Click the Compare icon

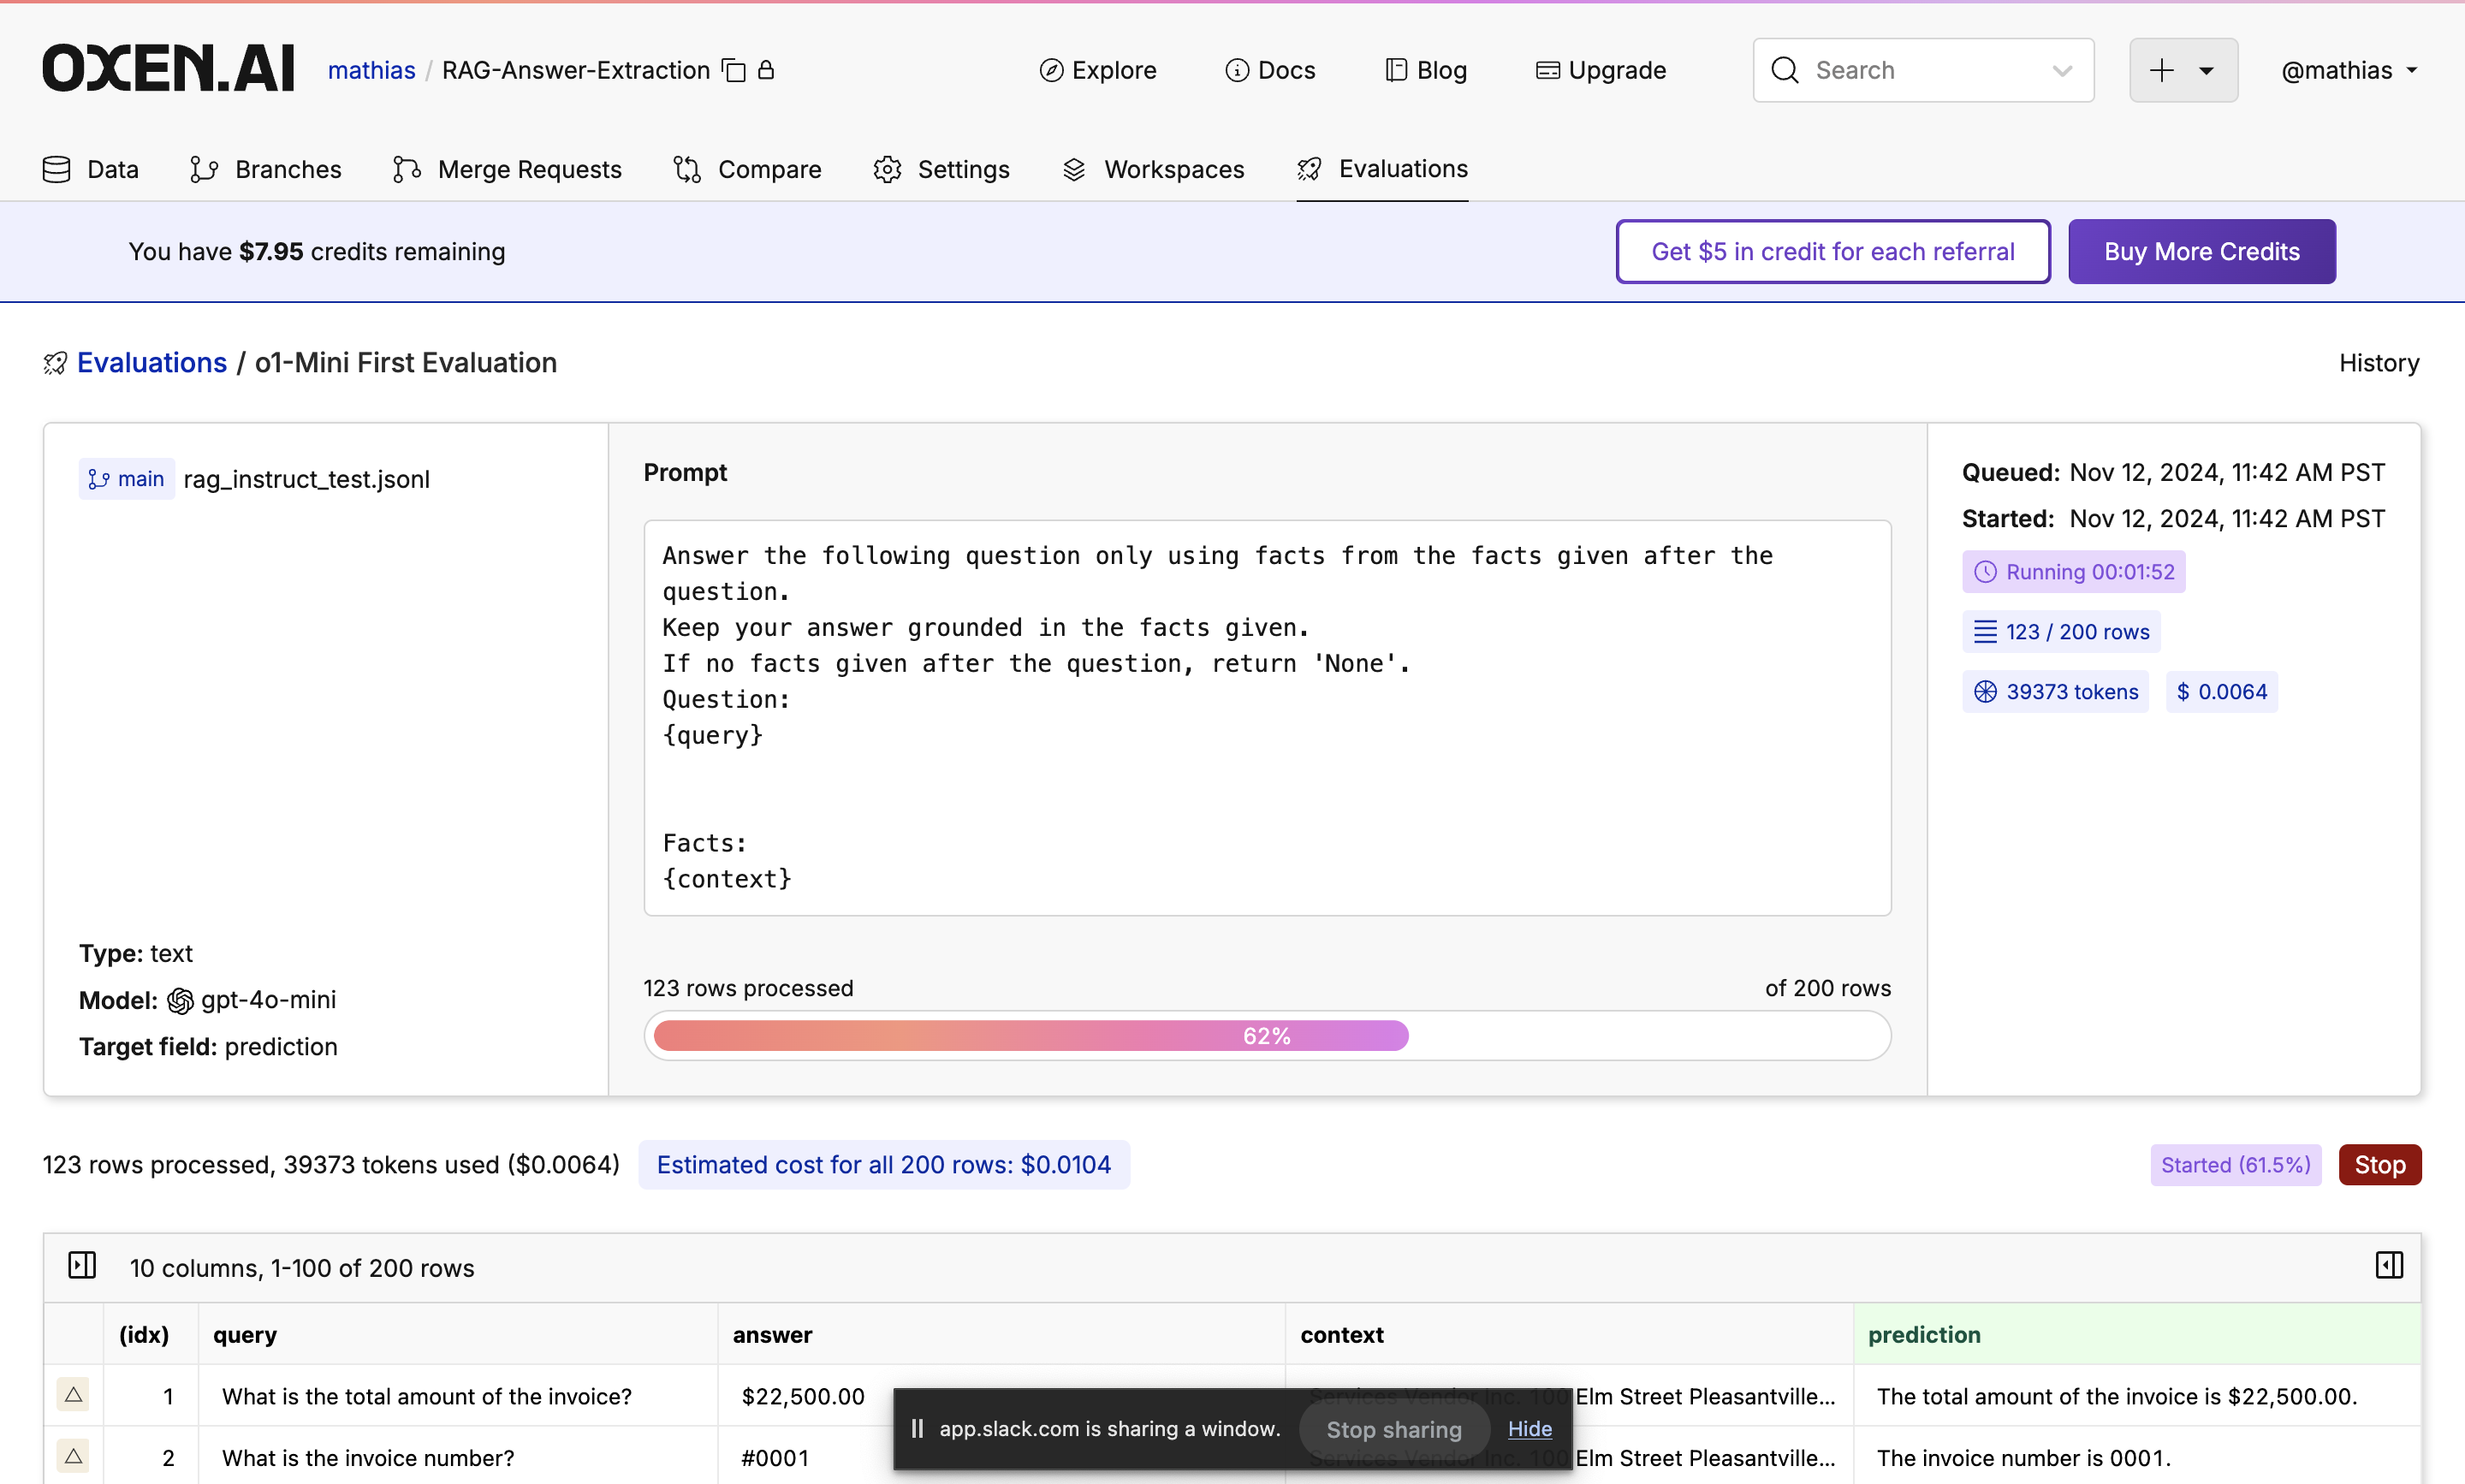687,169
